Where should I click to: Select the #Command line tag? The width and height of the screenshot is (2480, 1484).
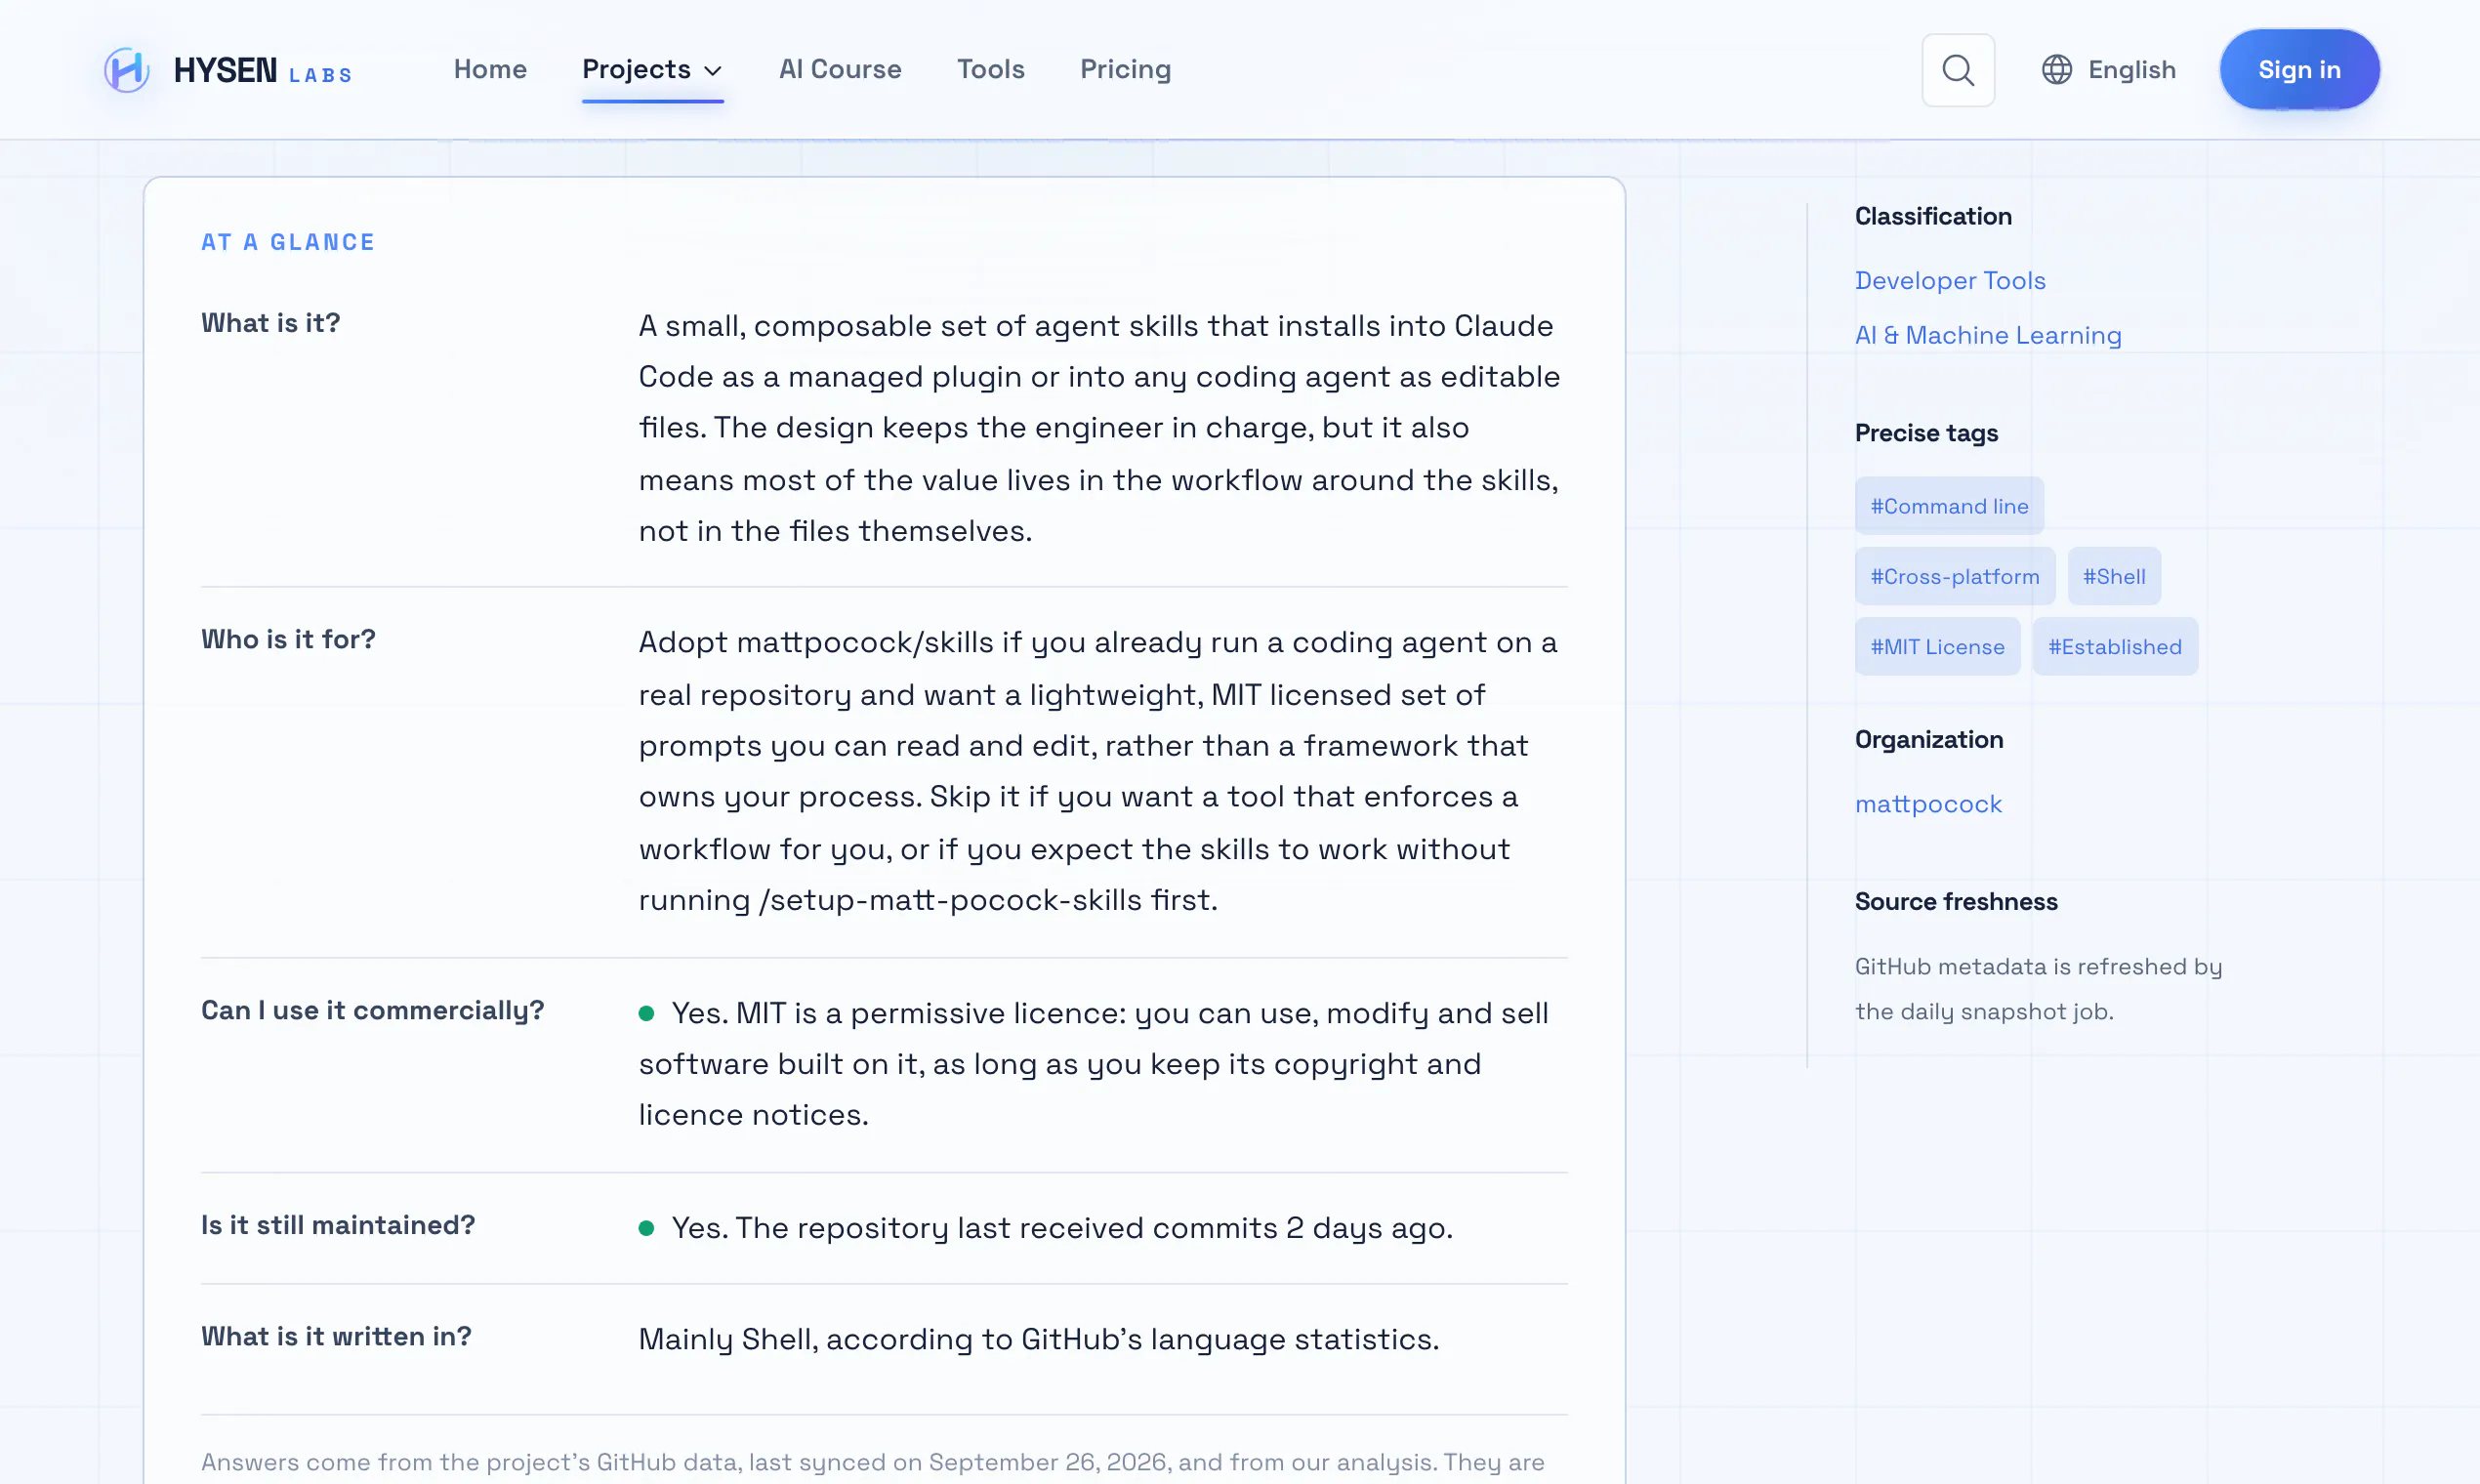(x=1948, y=506)
